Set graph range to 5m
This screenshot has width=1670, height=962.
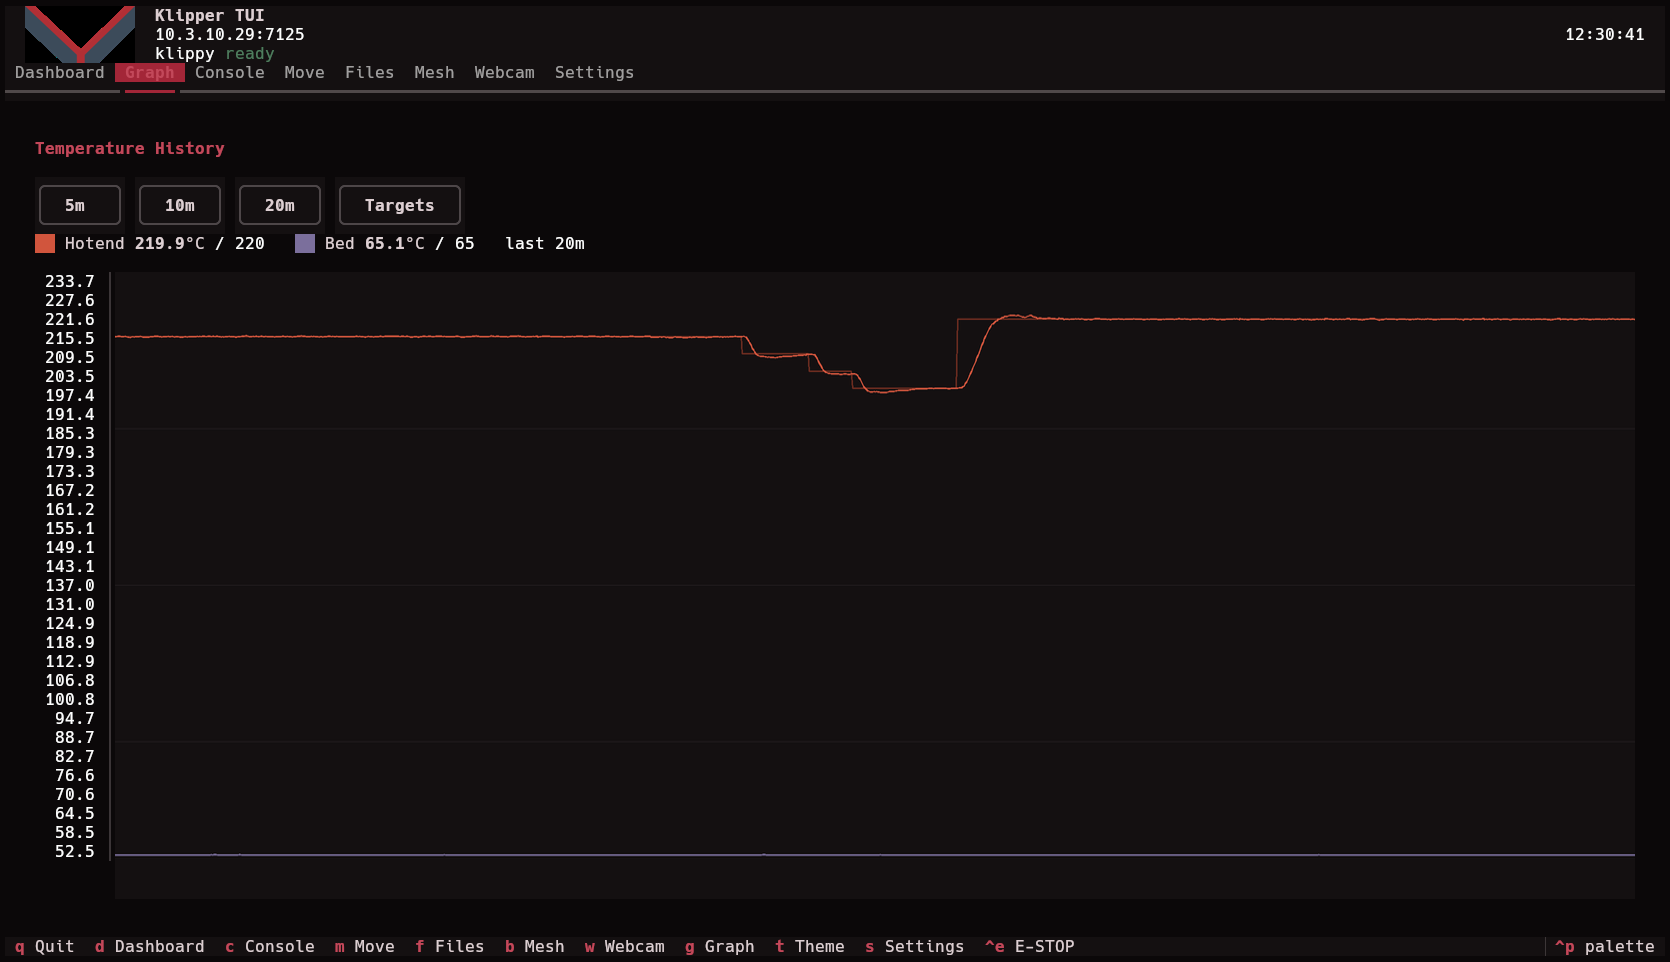pos(80,205)
